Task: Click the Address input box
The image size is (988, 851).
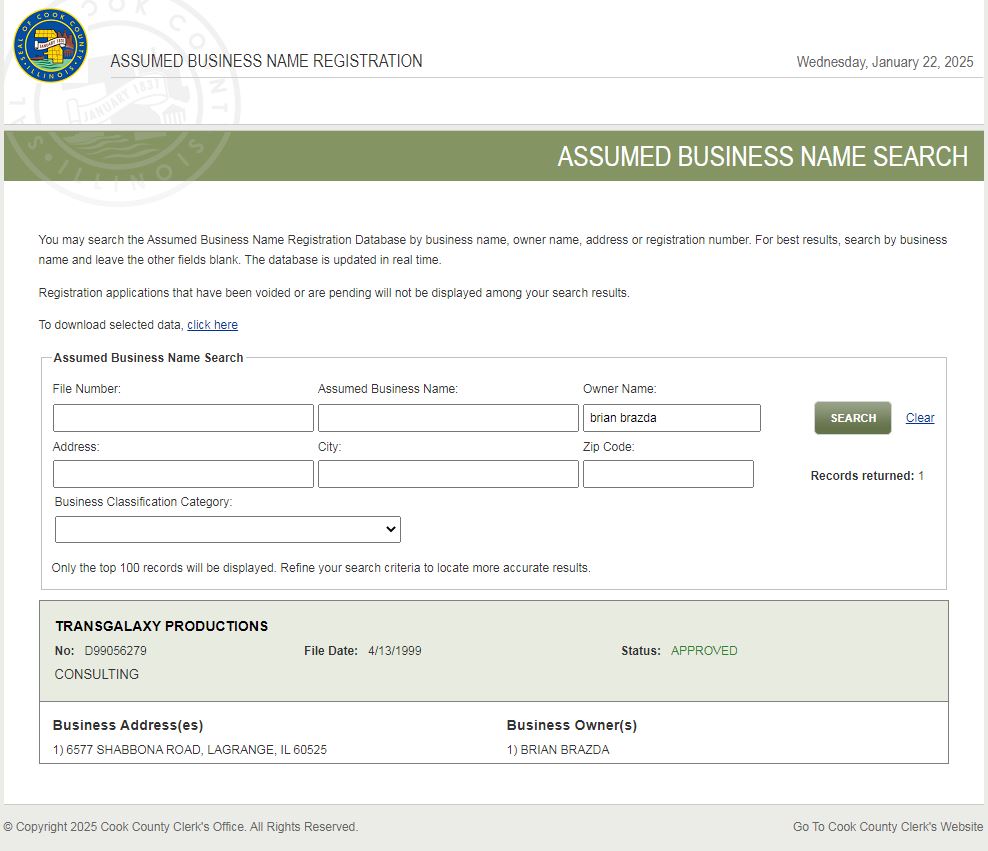Action: [x=183, y=474]
